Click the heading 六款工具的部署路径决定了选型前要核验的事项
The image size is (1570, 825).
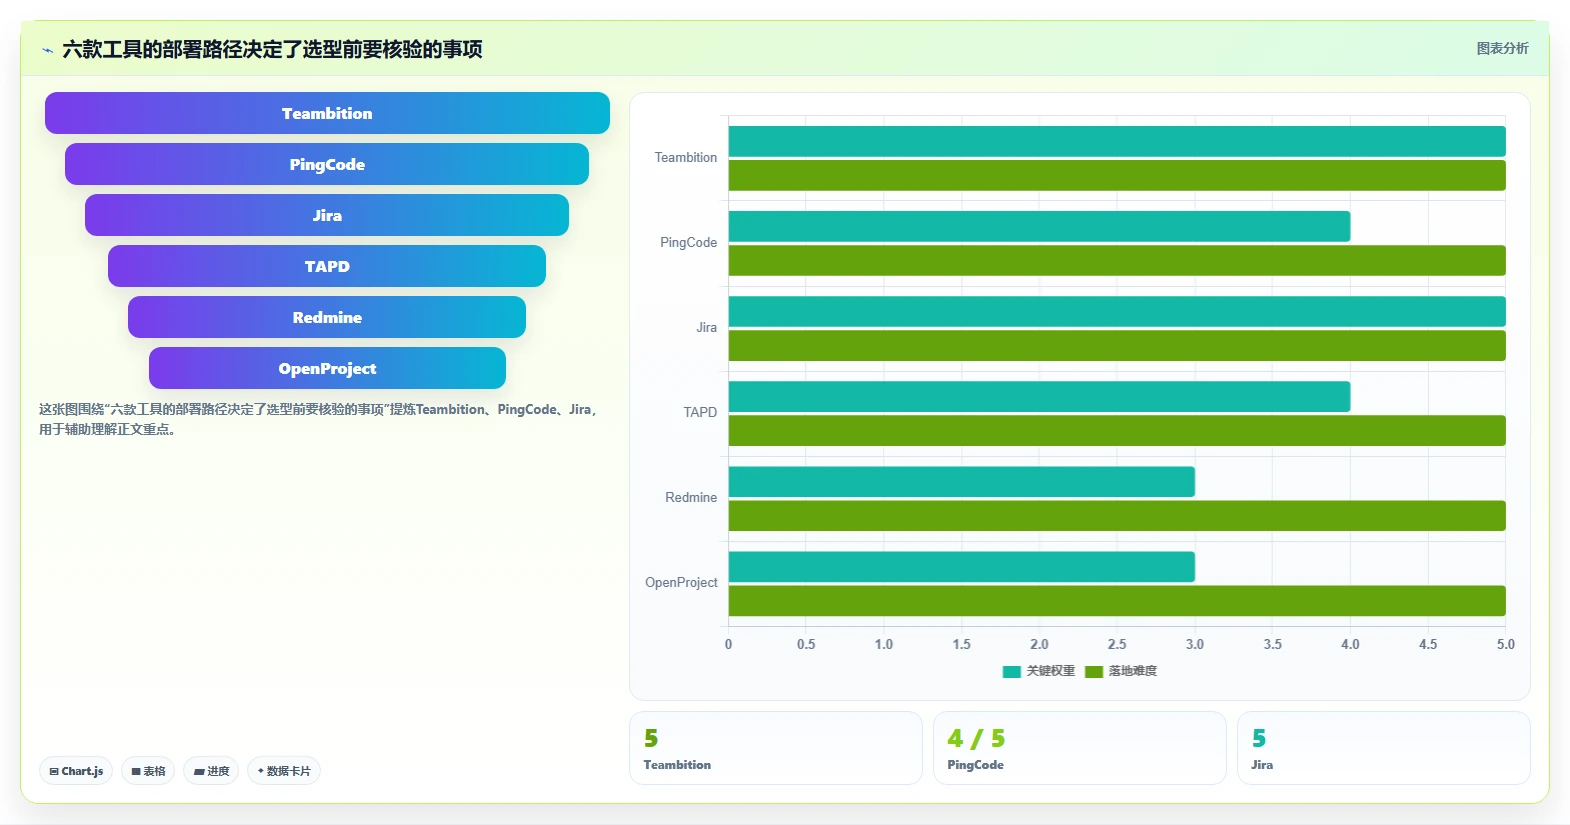click(272, 49)
